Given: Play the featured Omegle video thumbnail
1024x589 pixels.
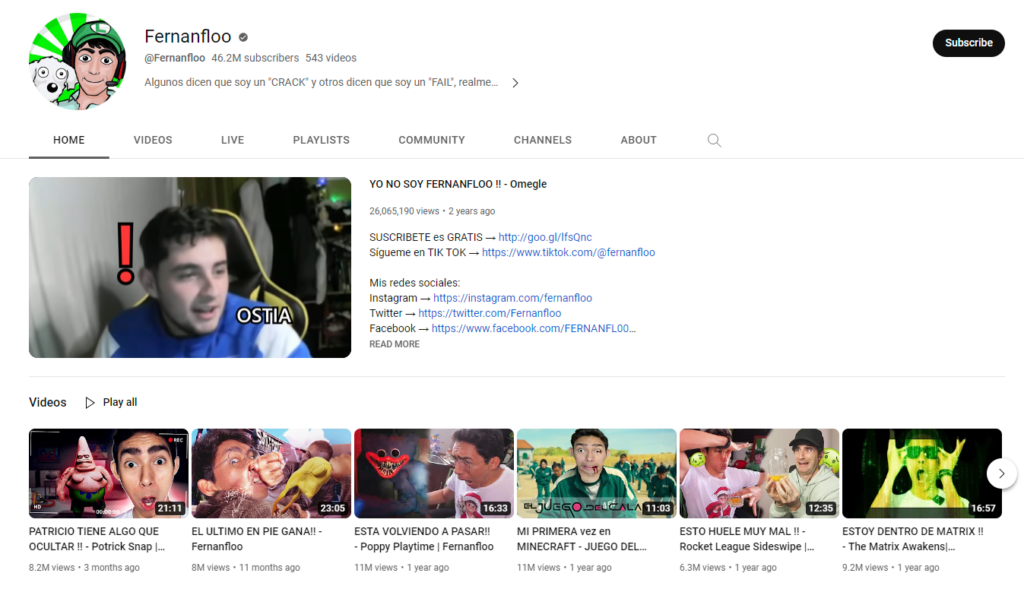Looking at the screenshot, I should (190, 267).
